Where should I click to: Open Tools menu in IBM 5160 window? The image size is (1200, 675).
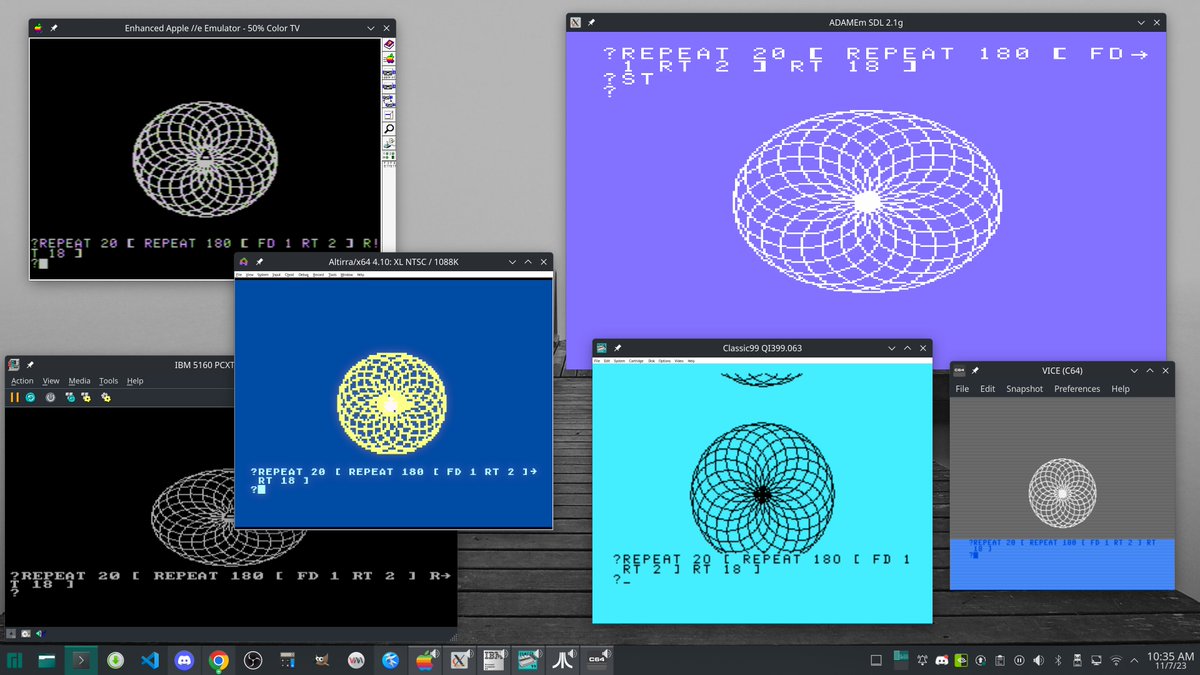pyautogui.click(x=108, y=381)
